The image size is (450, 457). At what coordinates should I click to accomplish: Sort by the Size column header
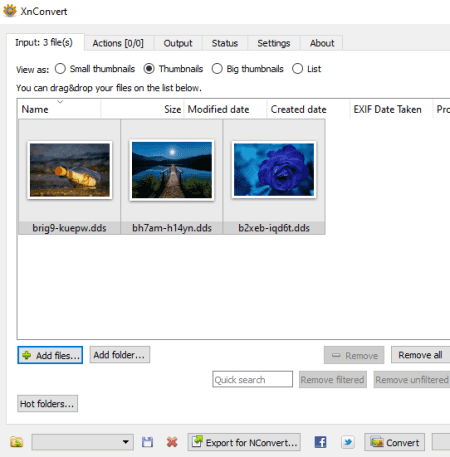pos(142,109)
